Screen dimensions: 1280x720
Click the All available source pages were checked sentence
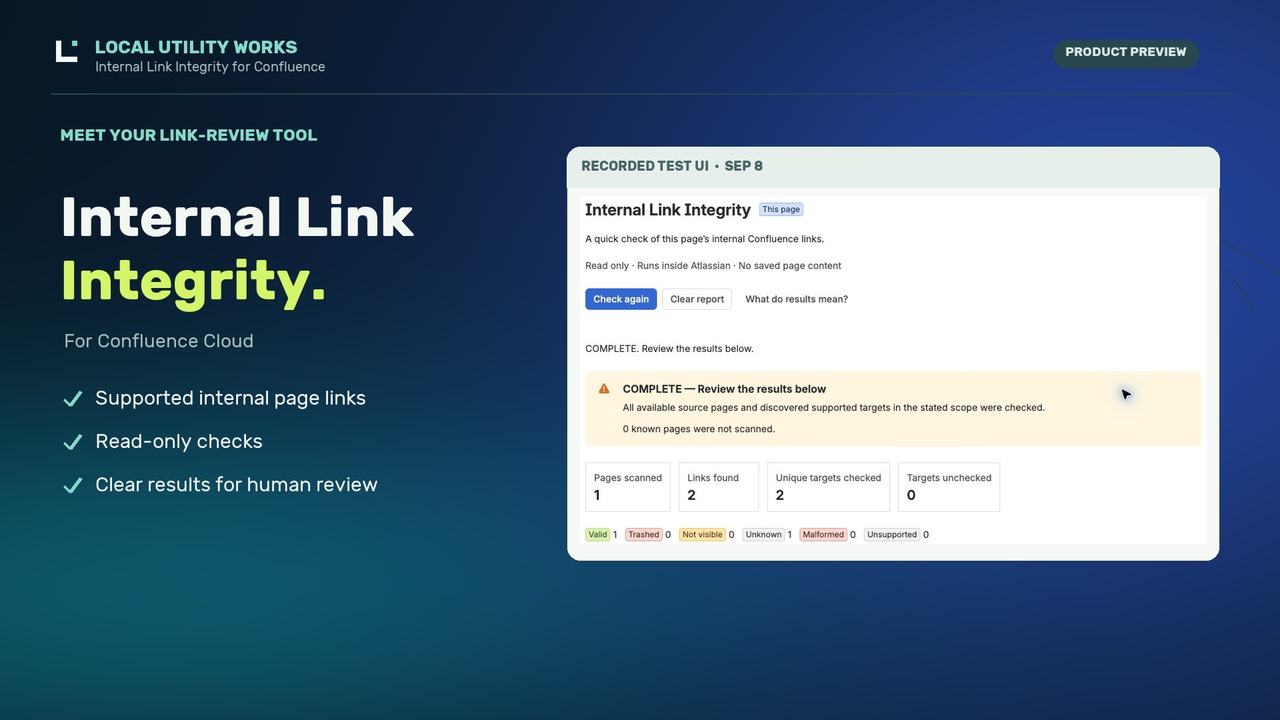click(834, 408)
